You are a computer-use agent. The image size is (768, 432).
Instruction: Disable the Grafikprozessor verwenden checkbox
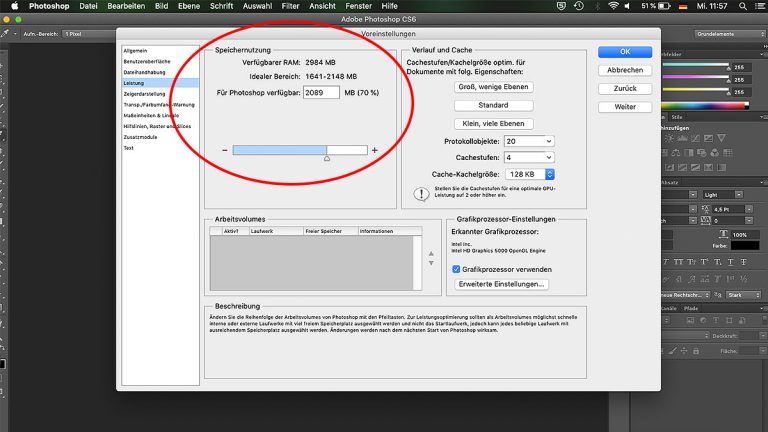457,269
